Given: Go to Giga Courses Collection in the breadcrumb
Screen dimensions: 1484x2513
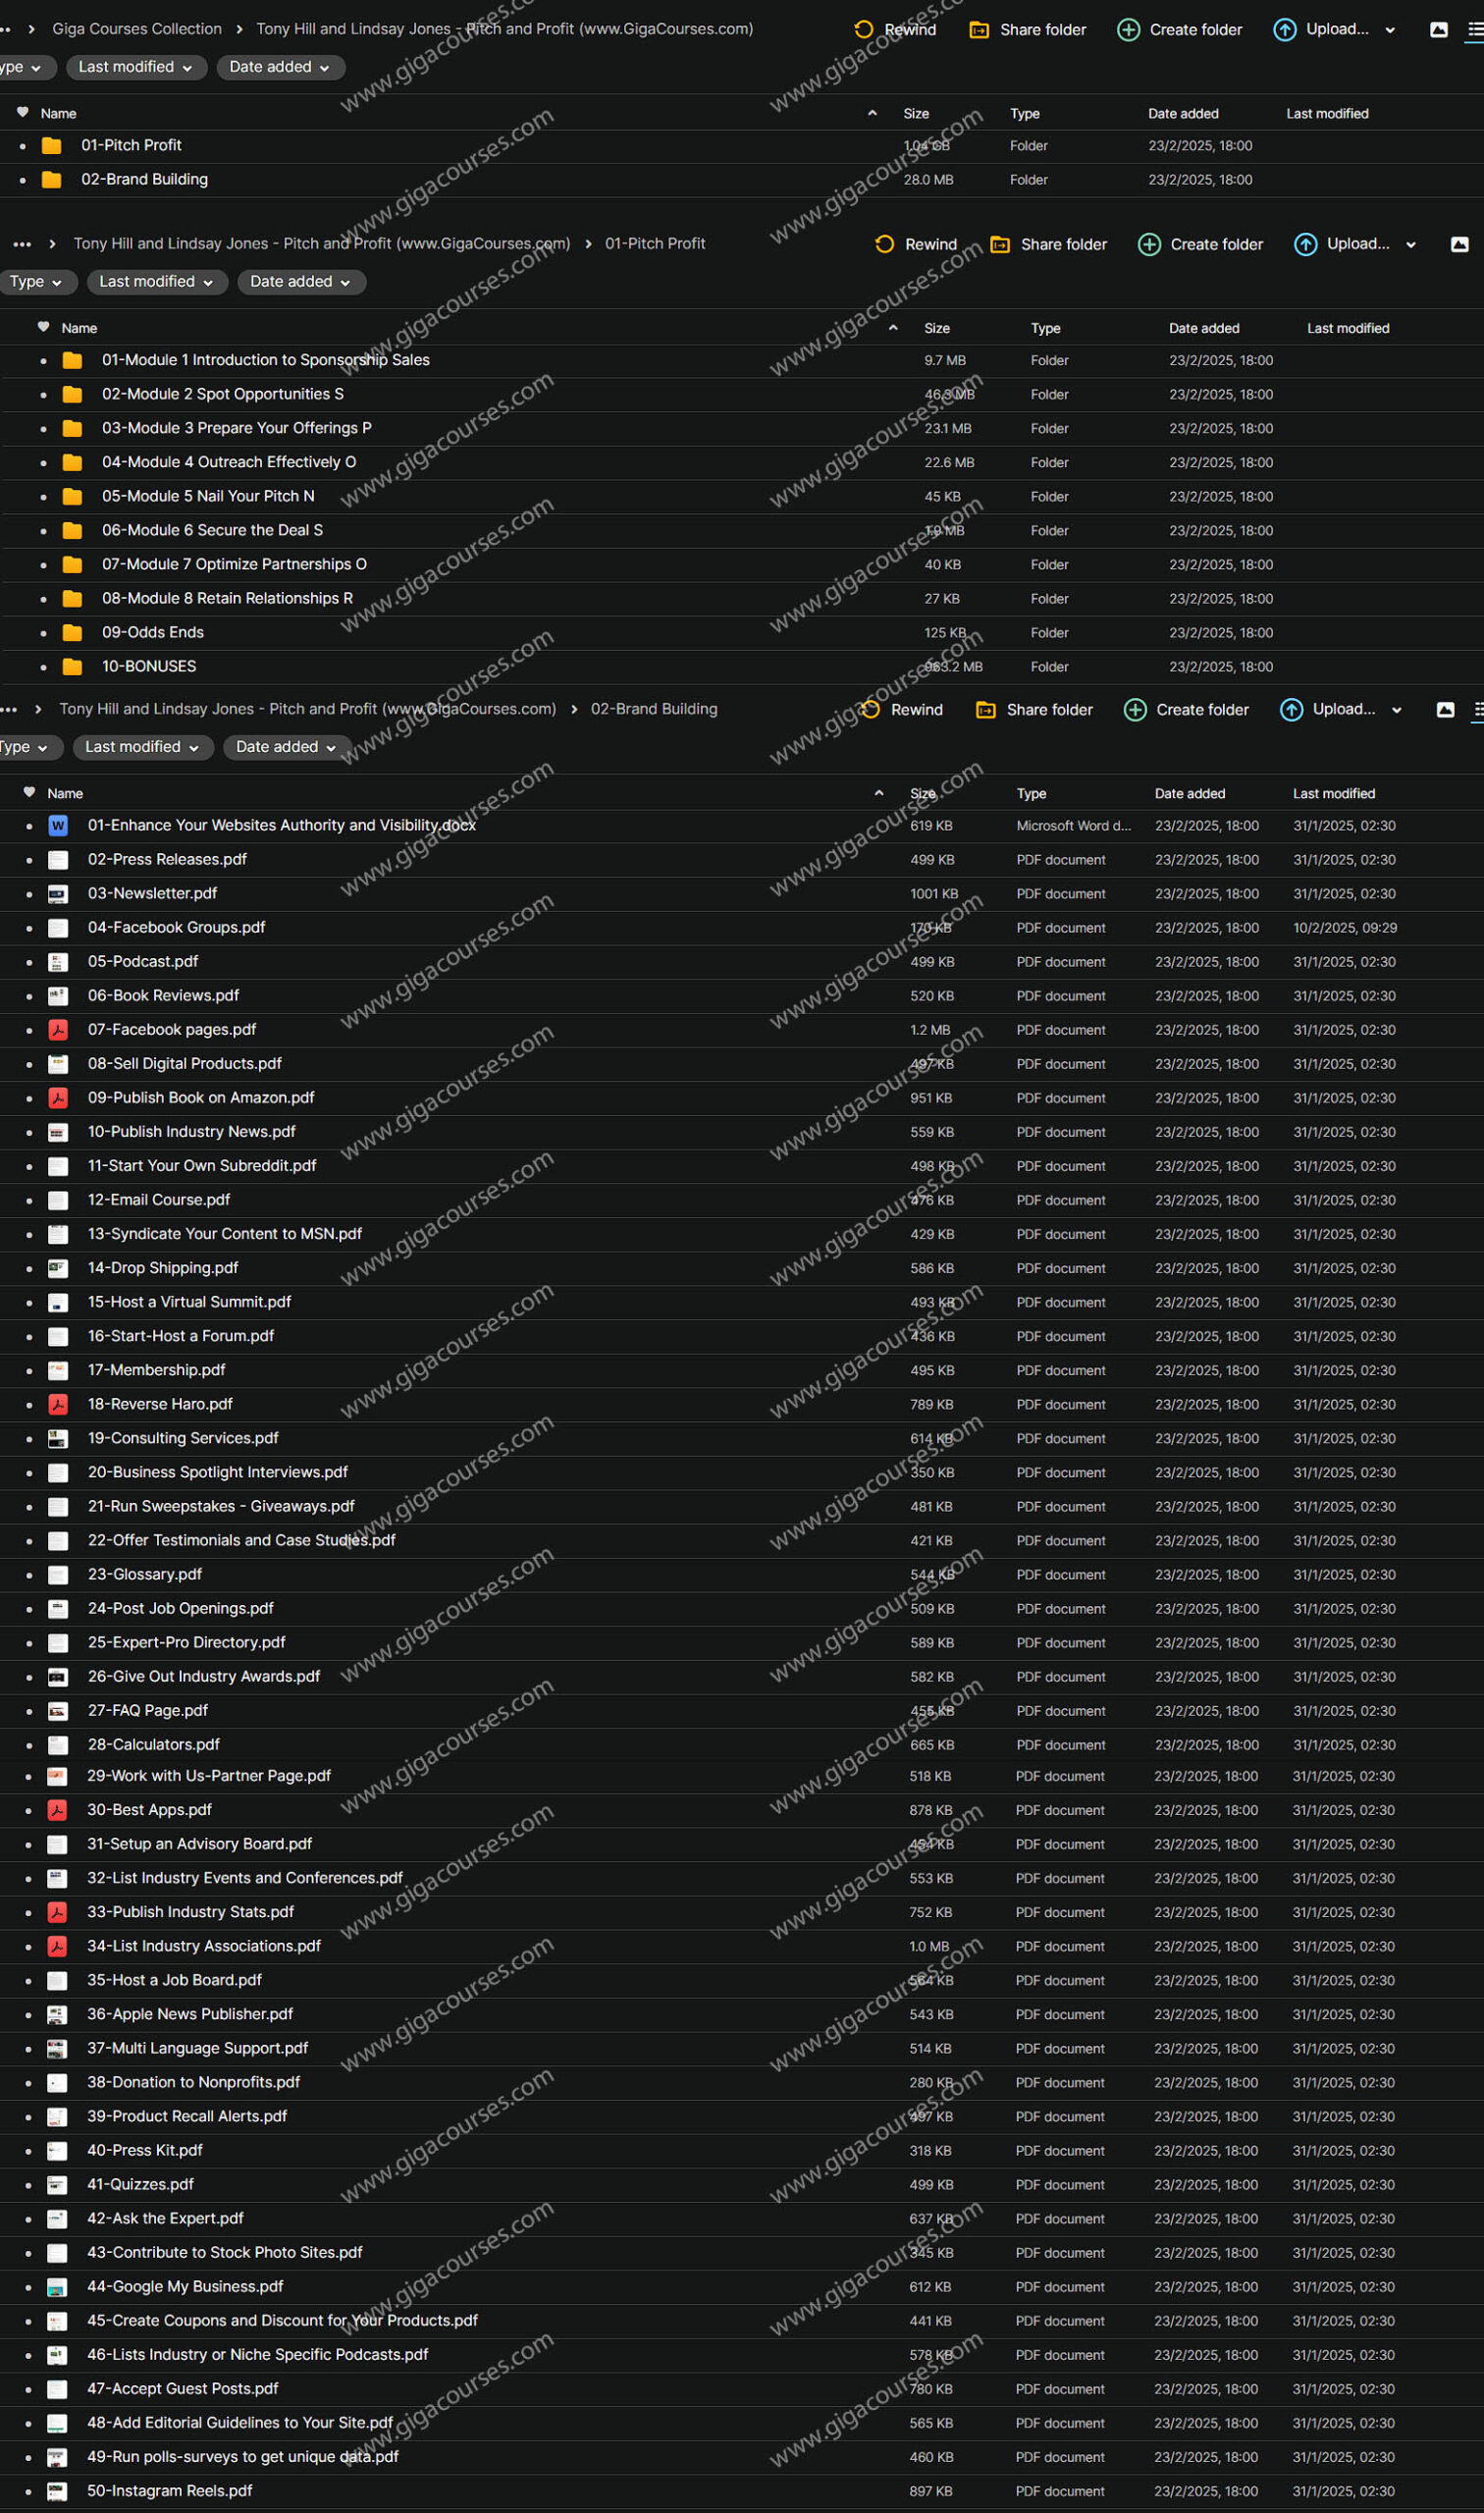Looking at the screenshot, I should (137, 29).
